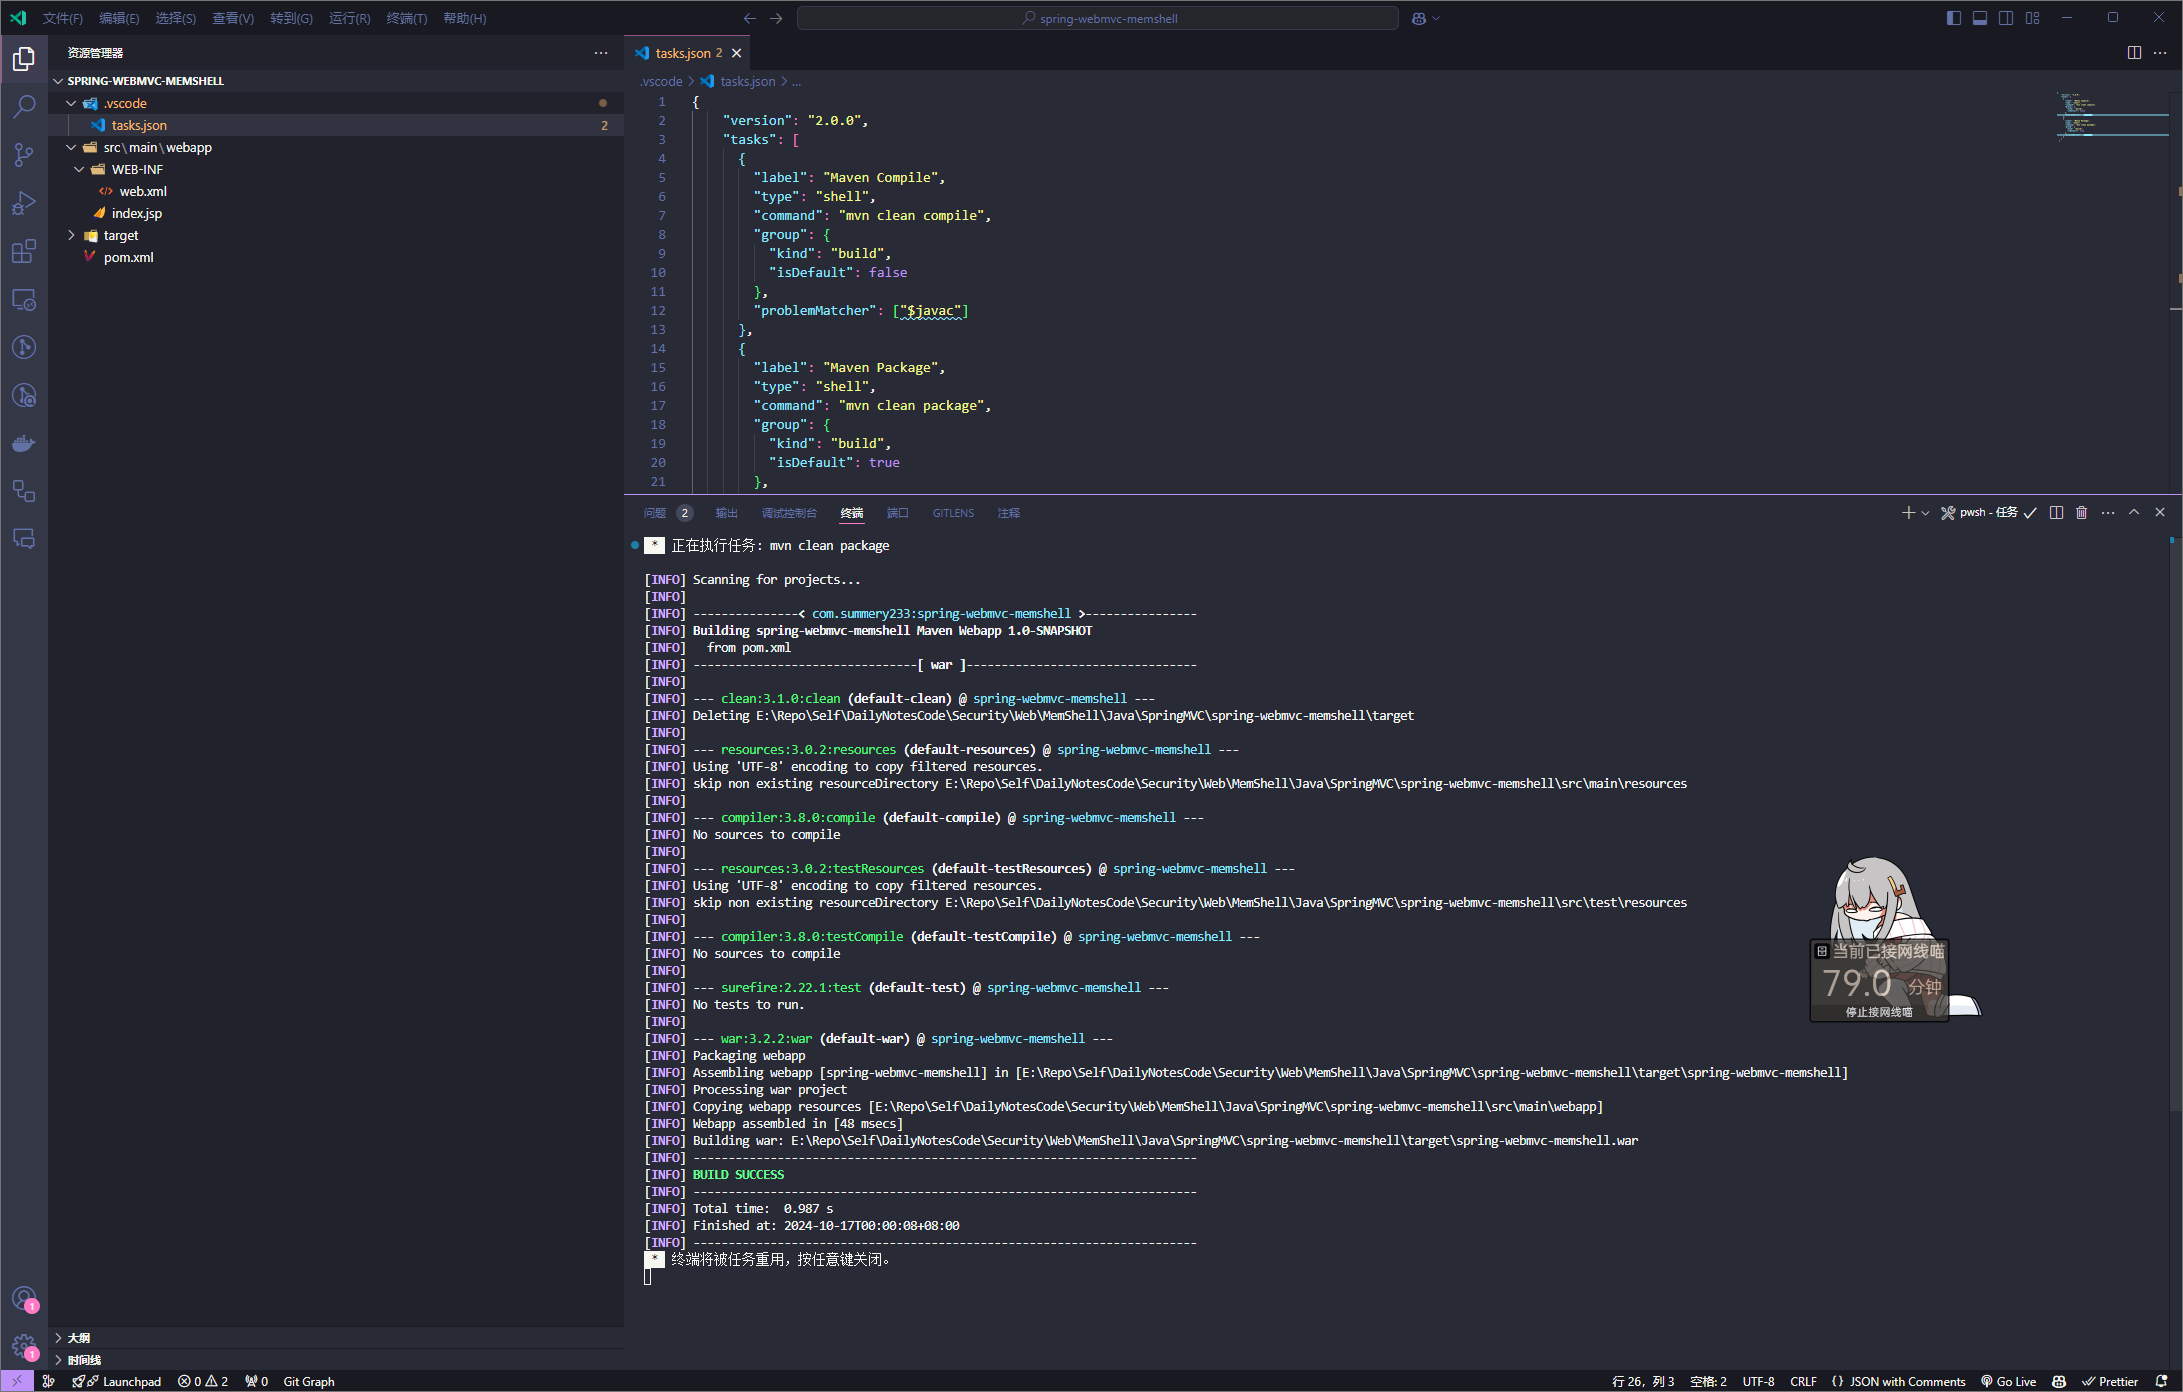
Task: Open the 帮助(H) menu
Action: 464,18
